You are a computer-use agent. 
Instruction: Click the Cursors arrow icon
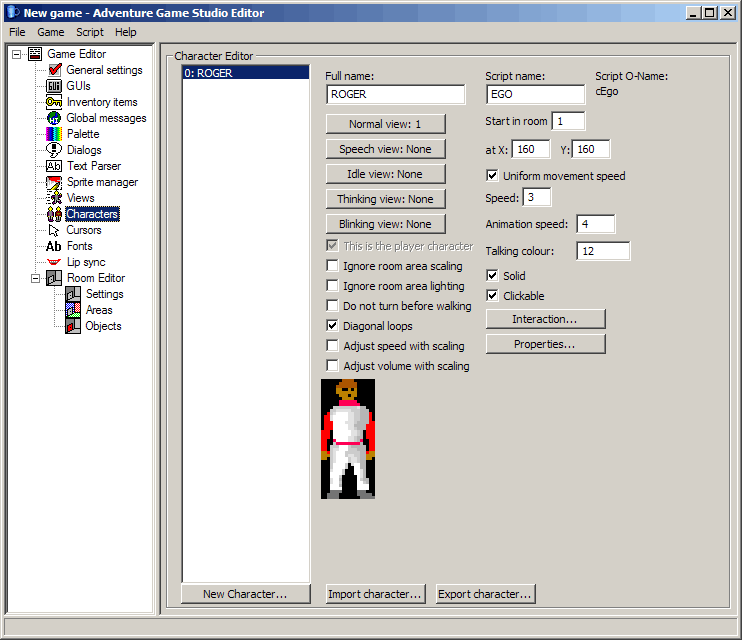click(54, 230)
